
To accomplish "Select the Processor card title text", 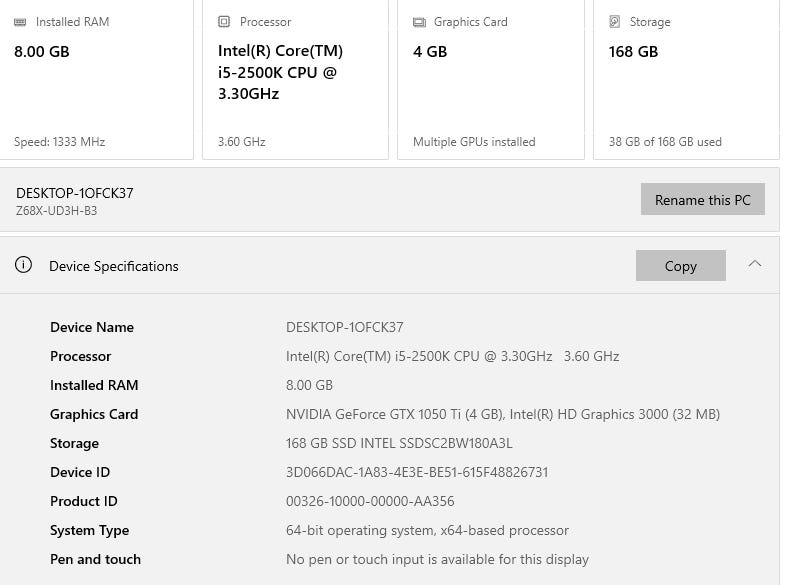I will click(x=266, y=22).
